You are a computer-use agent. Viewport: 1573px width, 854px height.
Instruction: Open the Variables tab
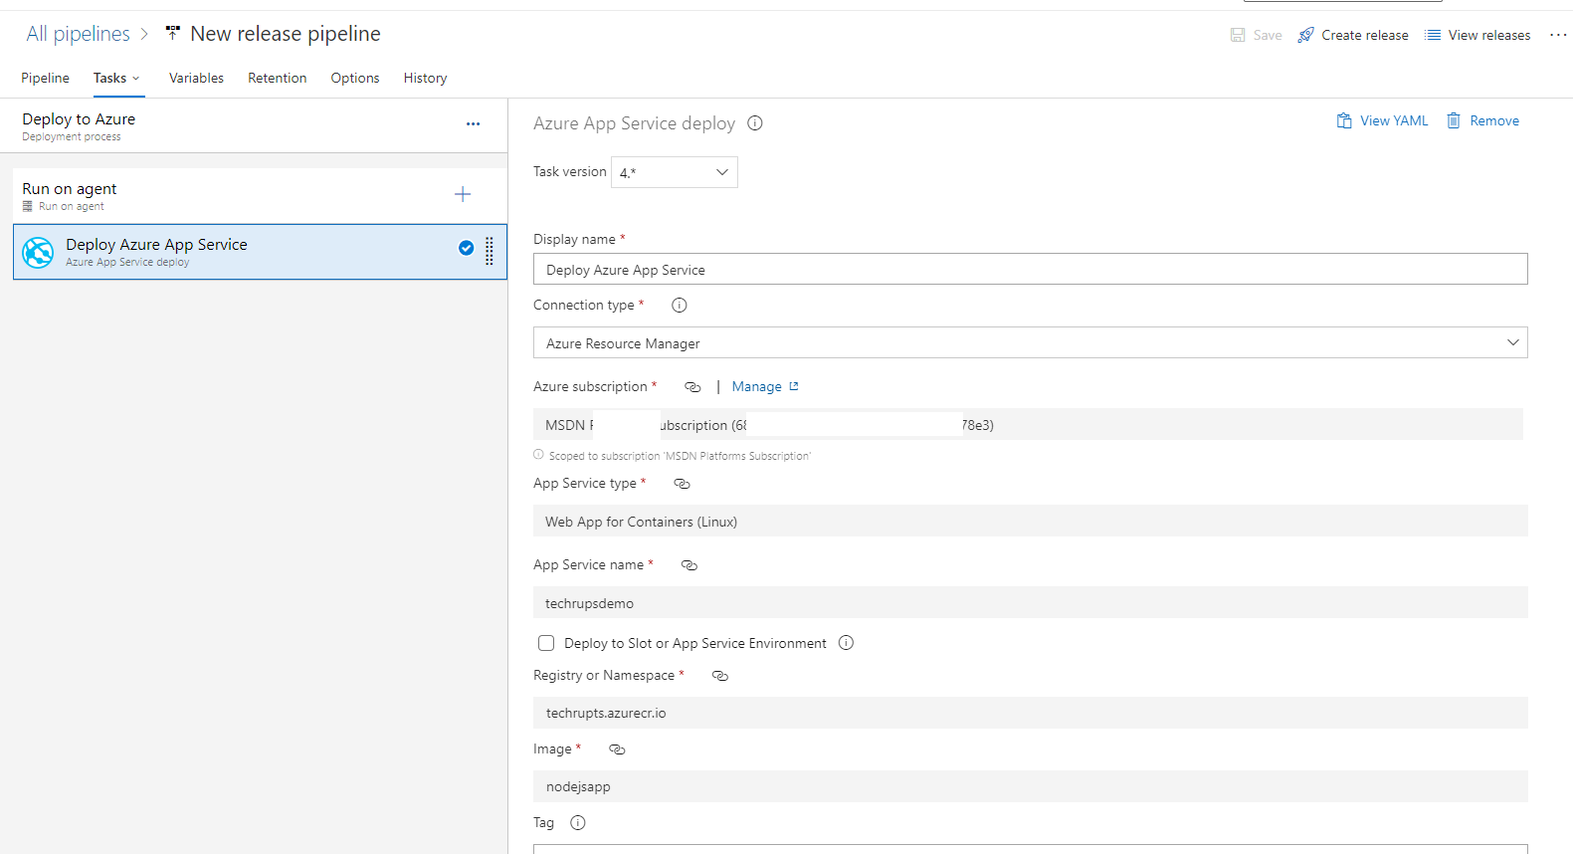tap(196, 78)
